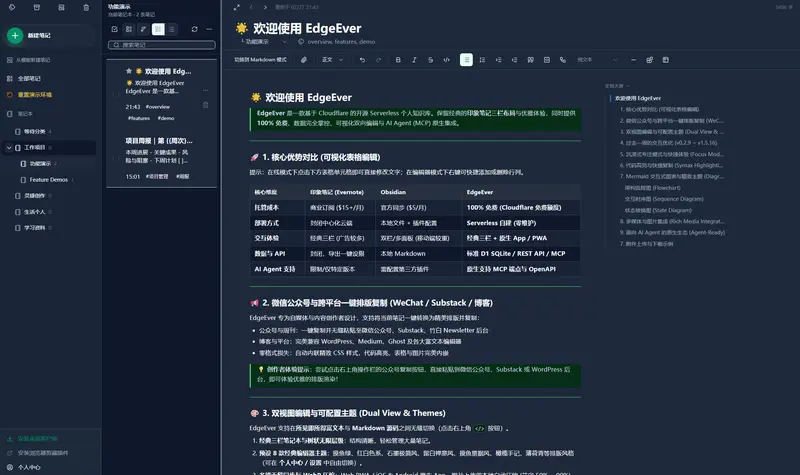Focus the note search field

pyautogui.click(x=162, y=45)
